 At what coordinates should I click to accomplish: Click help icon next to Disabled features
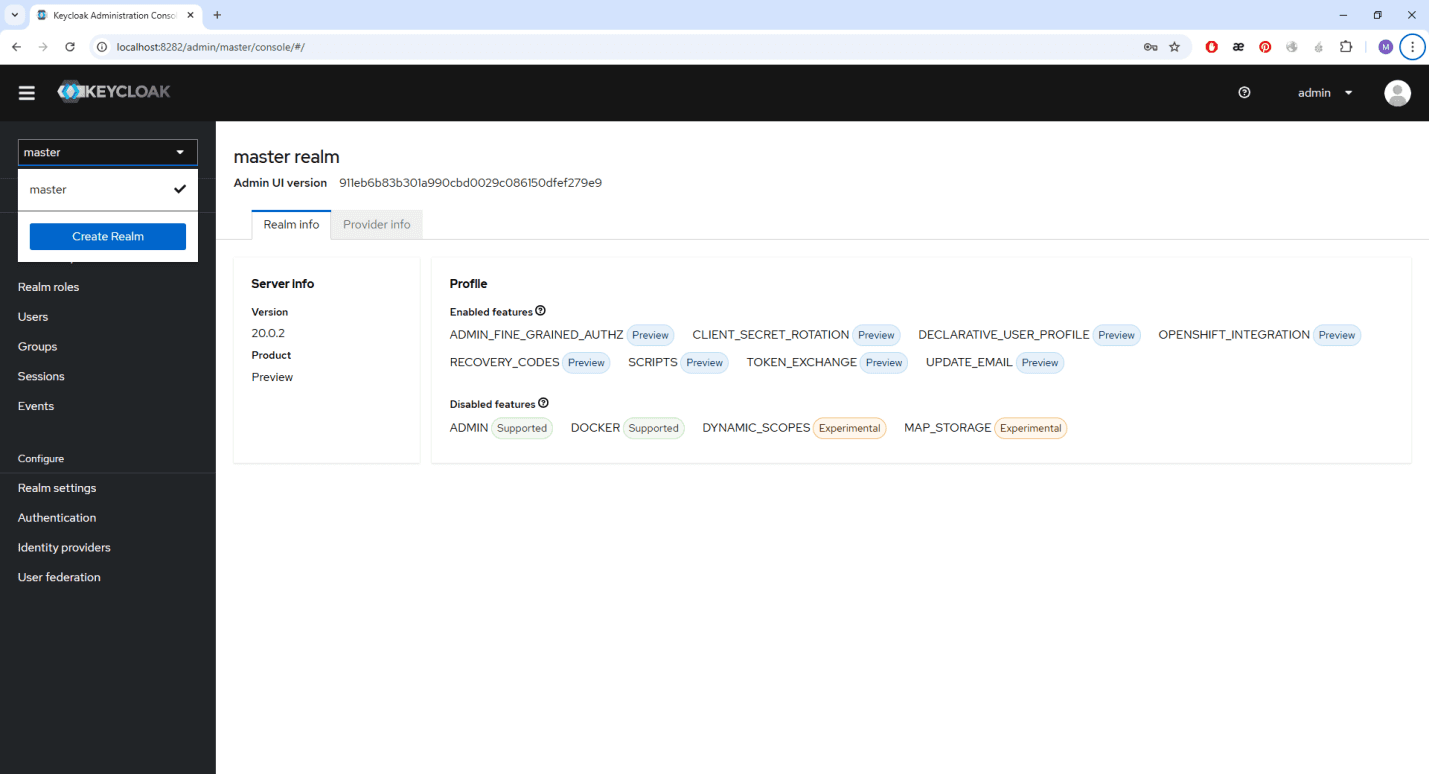pyautogui.click(x=544, y=403)
